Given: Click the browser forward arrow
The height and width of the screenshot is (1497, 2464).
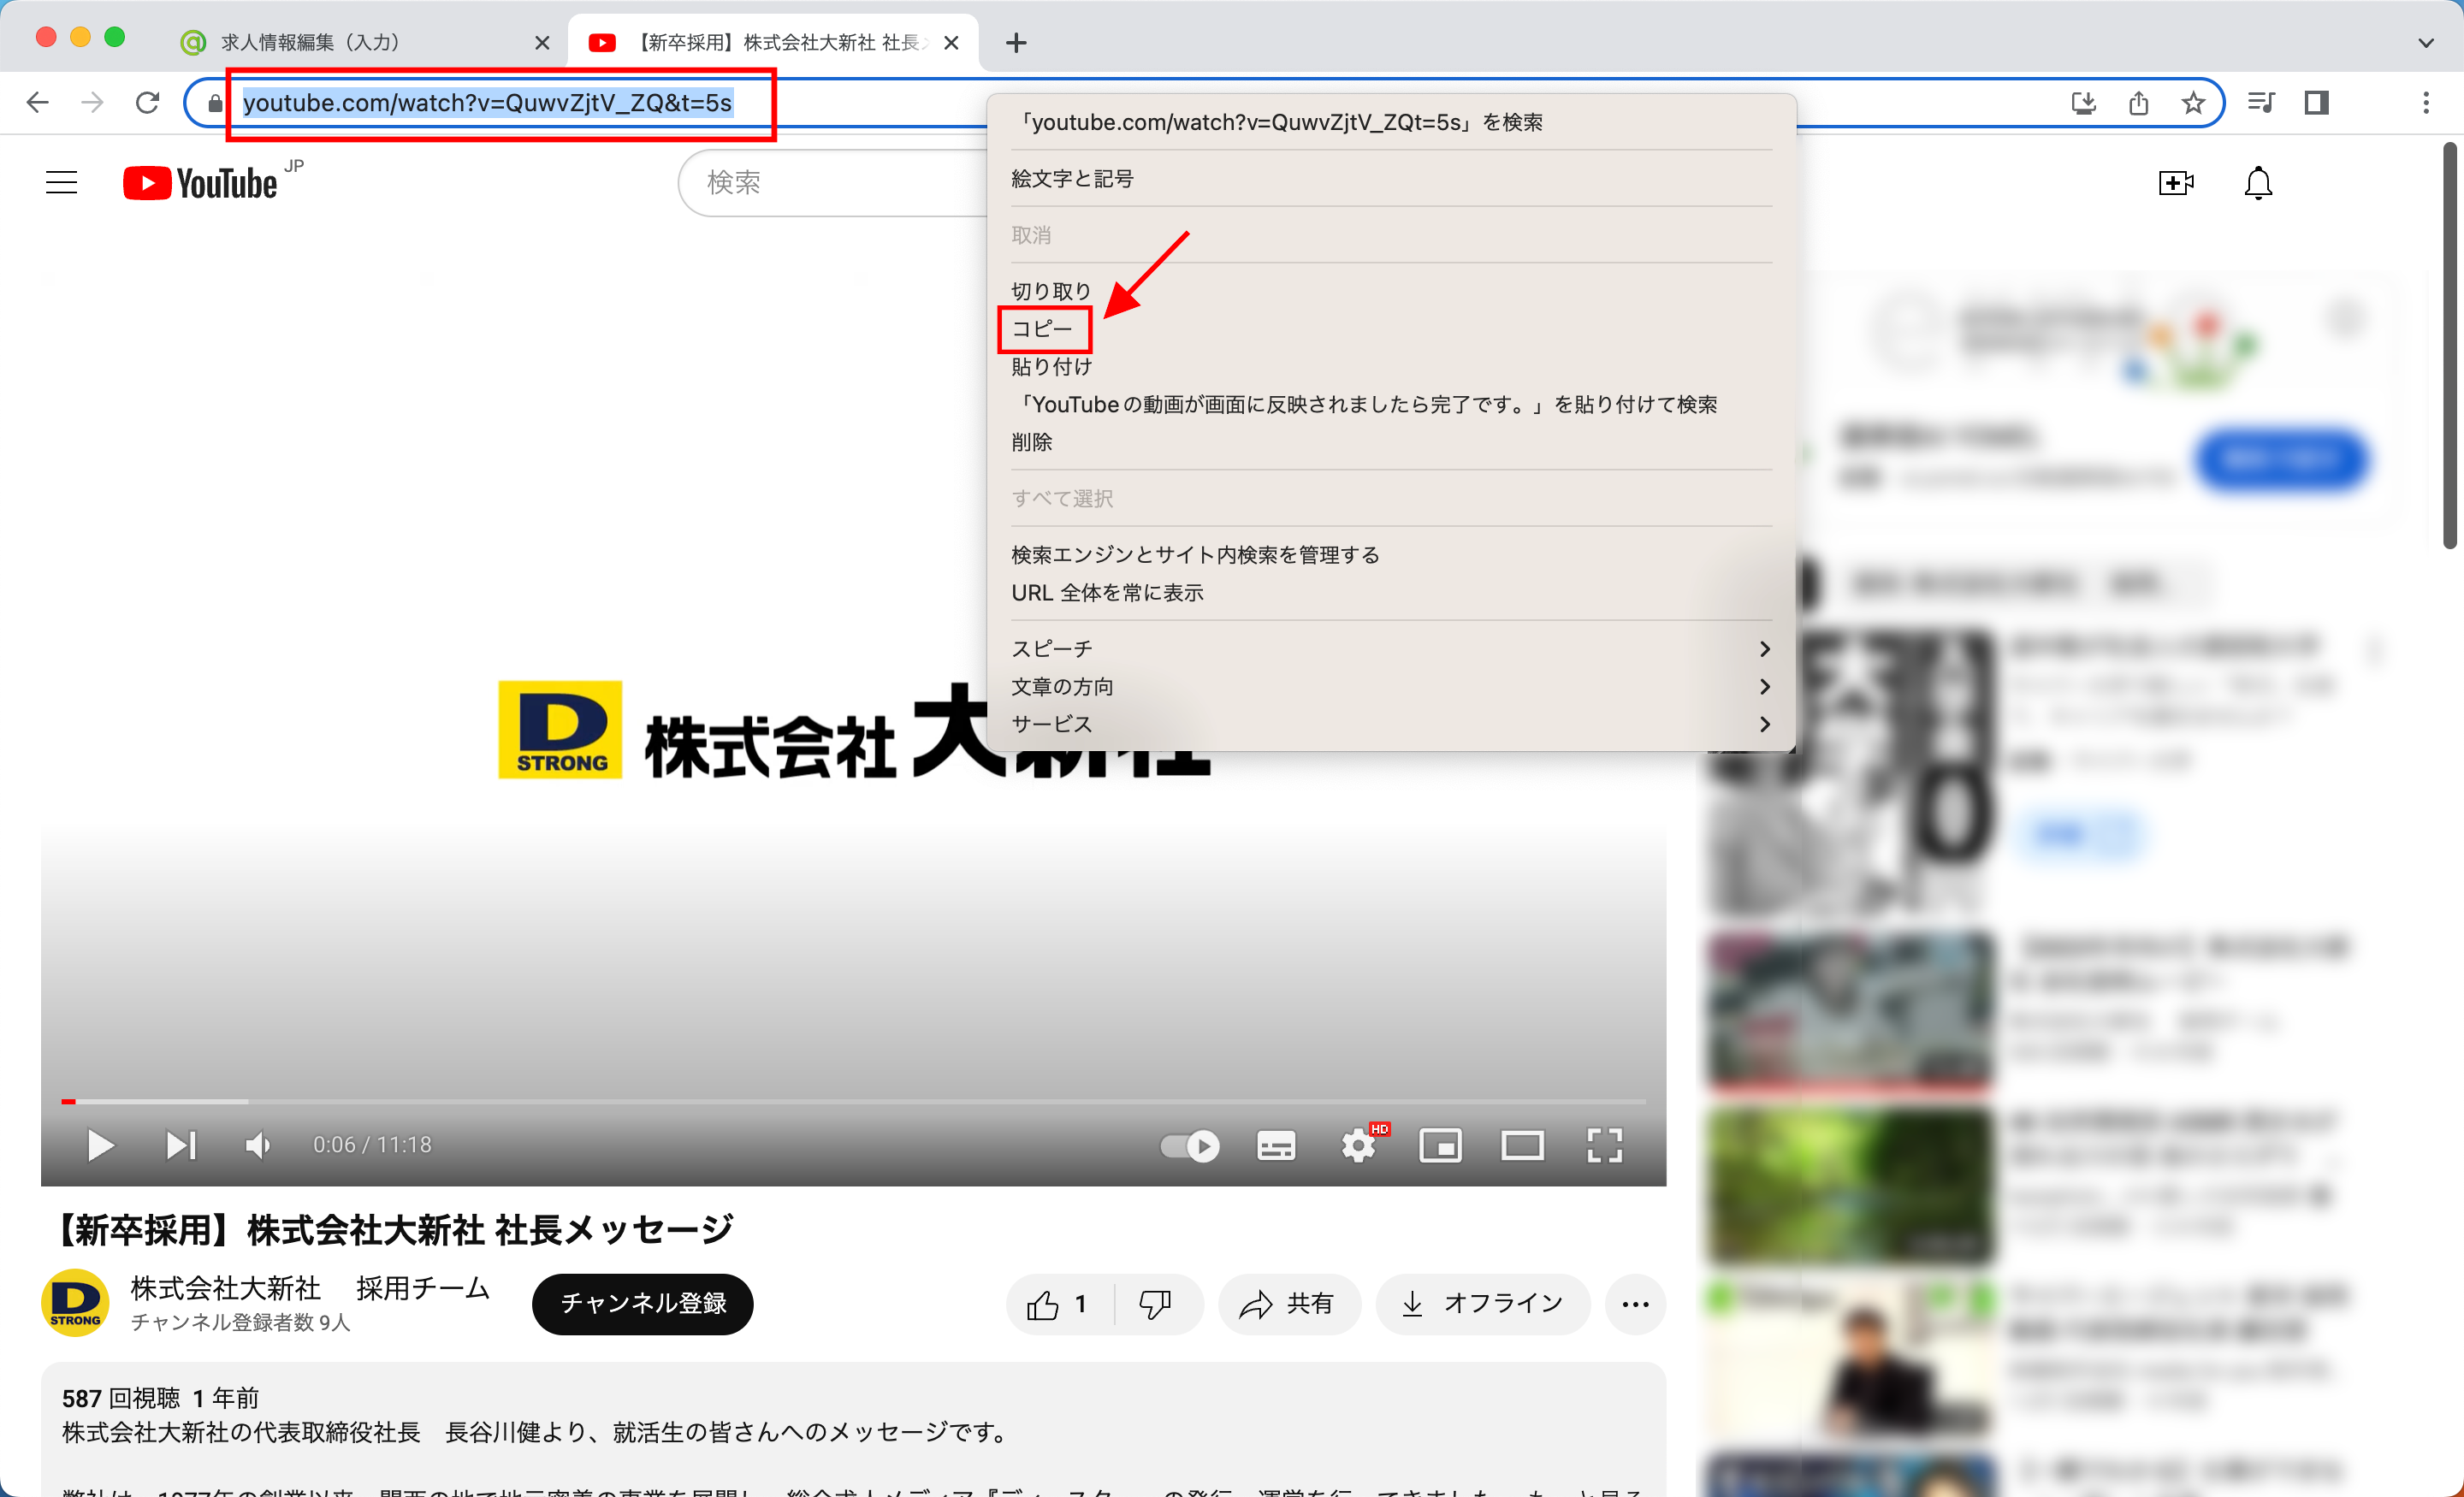Looking at the screenshot, I should (92, 103).
